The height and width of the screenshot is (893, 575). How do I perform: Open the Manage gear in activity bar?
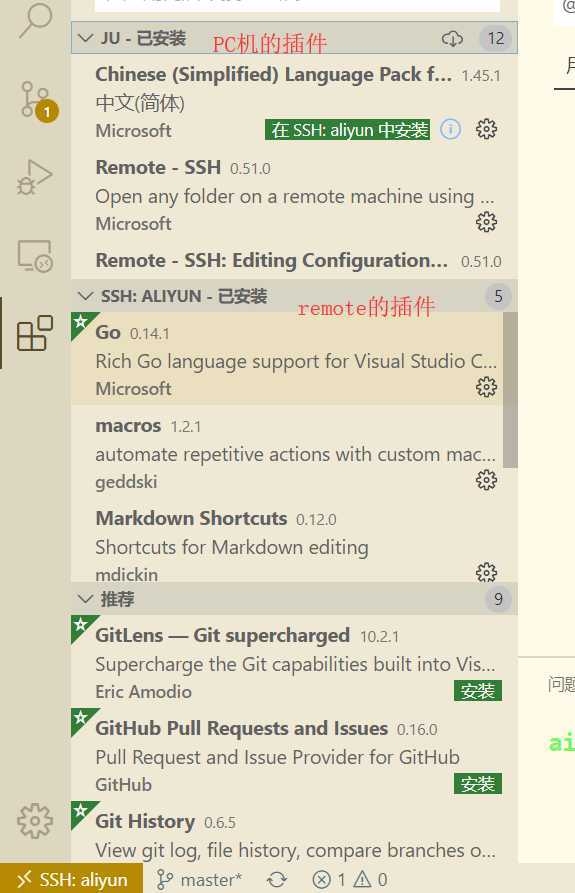pos(35,821)
